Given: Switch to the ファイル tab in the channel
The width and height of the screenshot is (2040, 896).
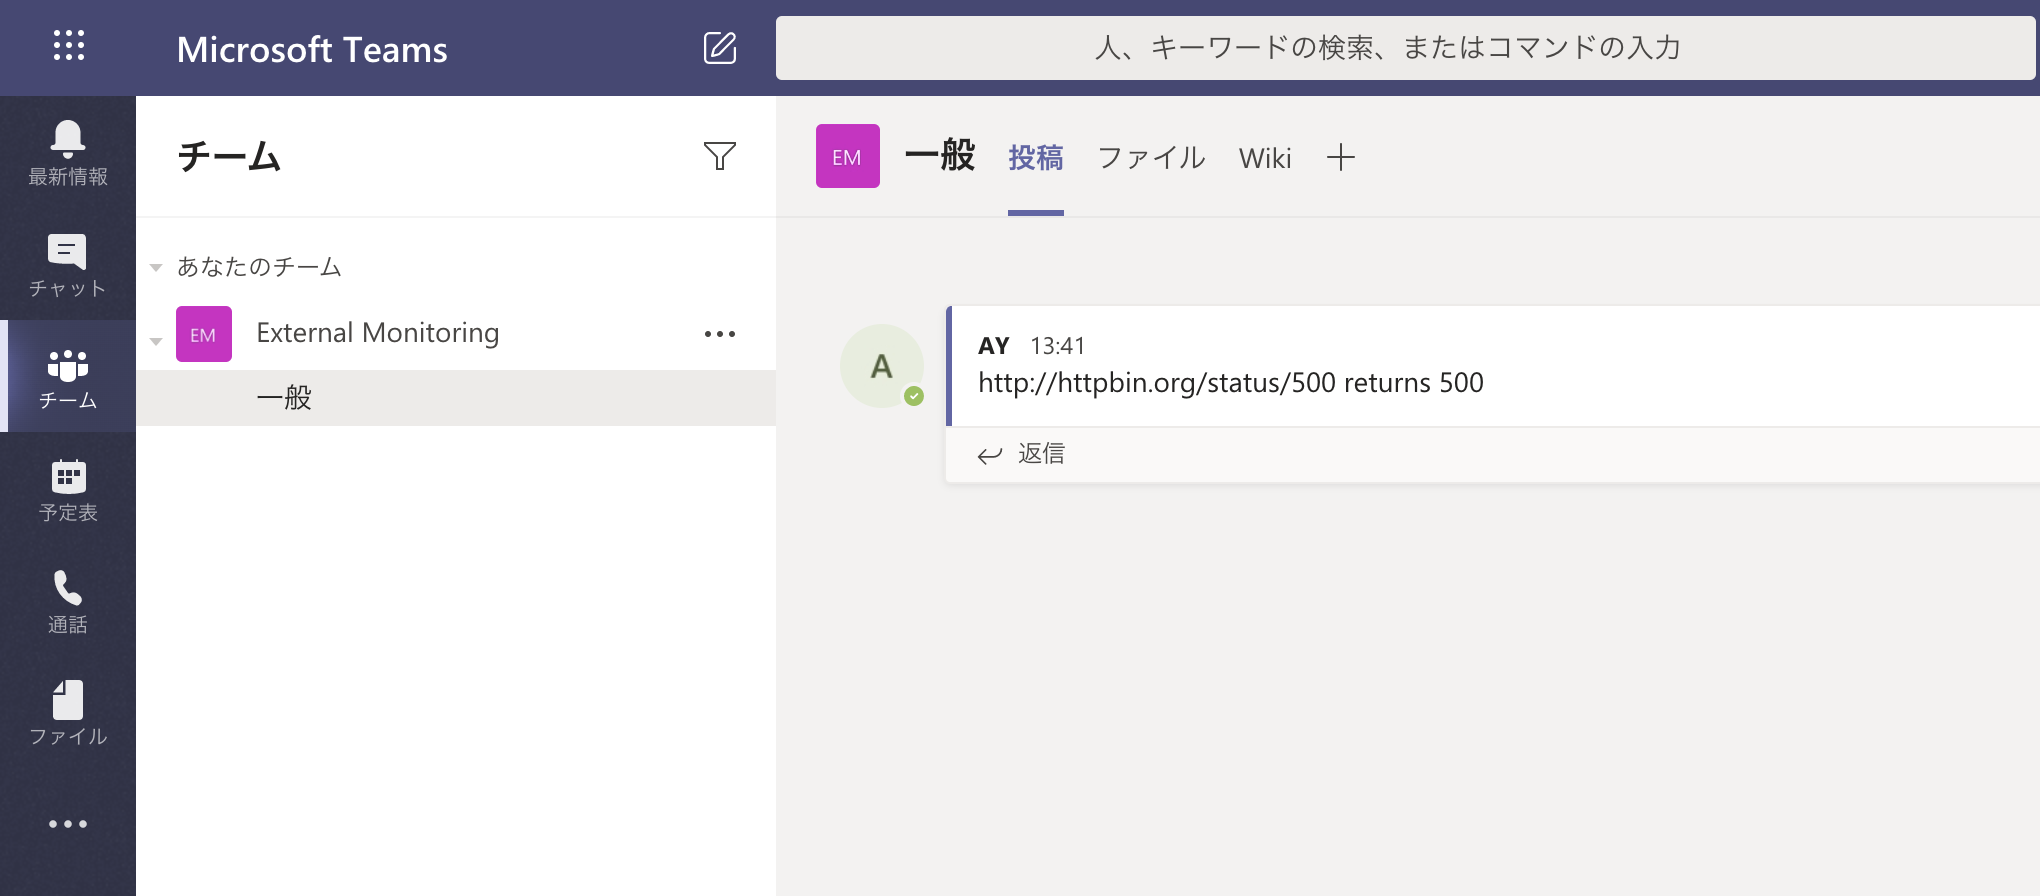Looking at the screenshot, I should (1151, 157).
